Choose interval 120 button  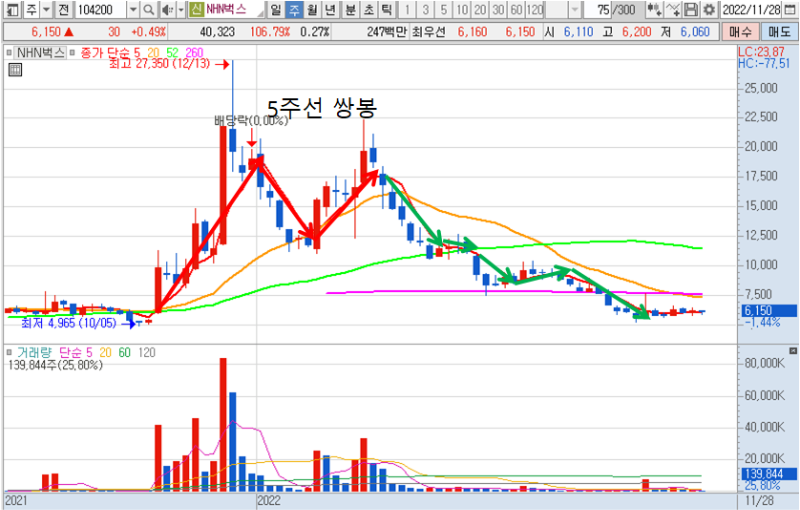(x=535, y=9)
